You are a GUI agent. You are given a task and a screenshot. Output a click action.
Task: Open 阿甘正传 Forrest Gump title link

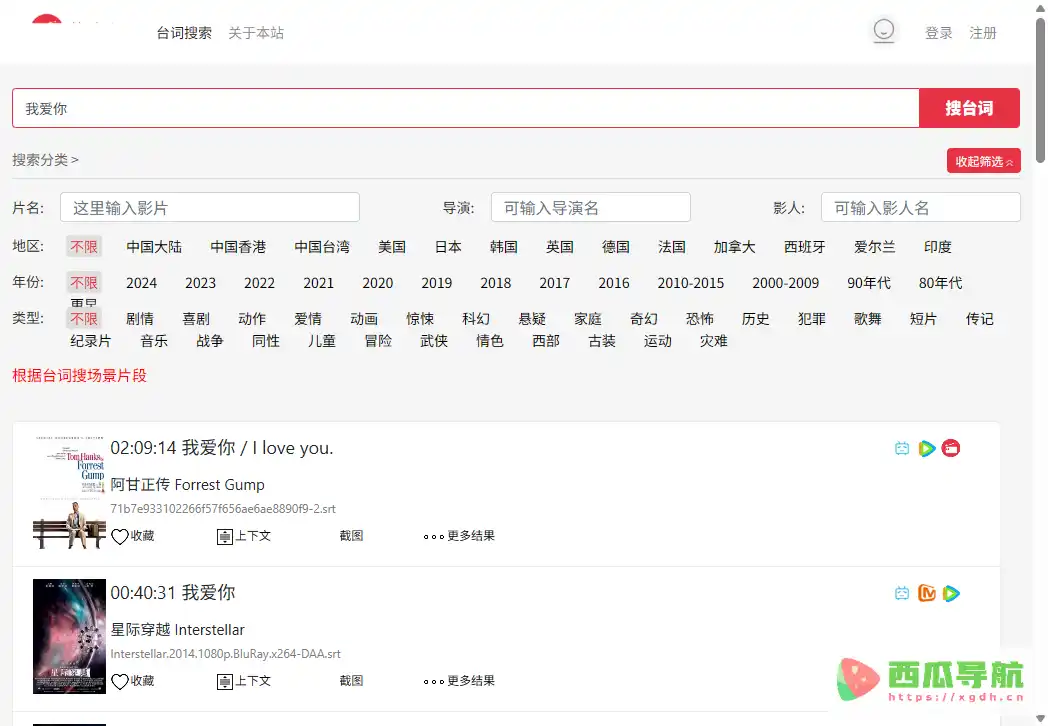188,485
